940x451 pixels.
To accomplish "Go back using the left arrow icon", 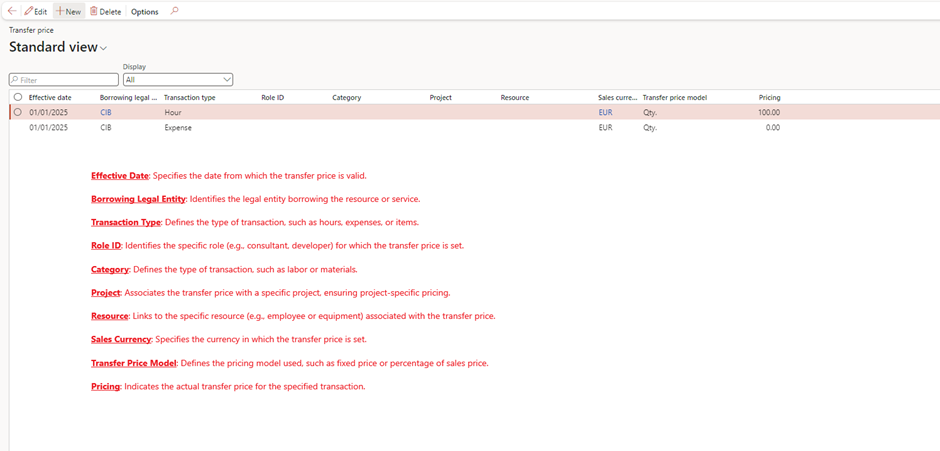I will click(x=11, y=11).
